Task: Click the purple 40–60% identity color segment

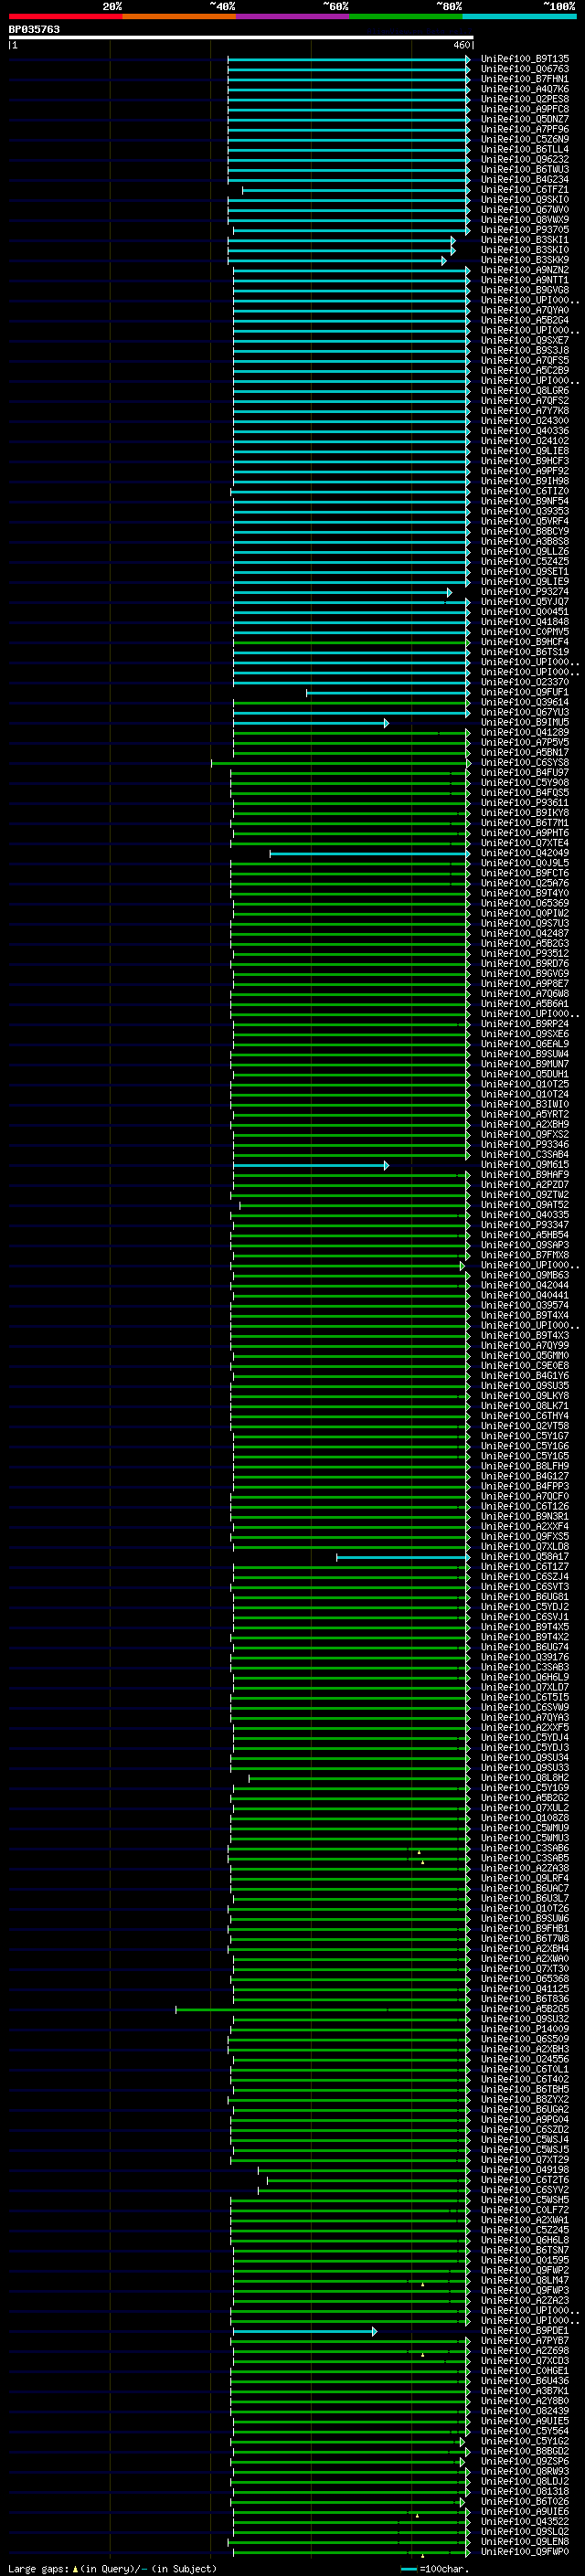Action: [x=292, y=16]
